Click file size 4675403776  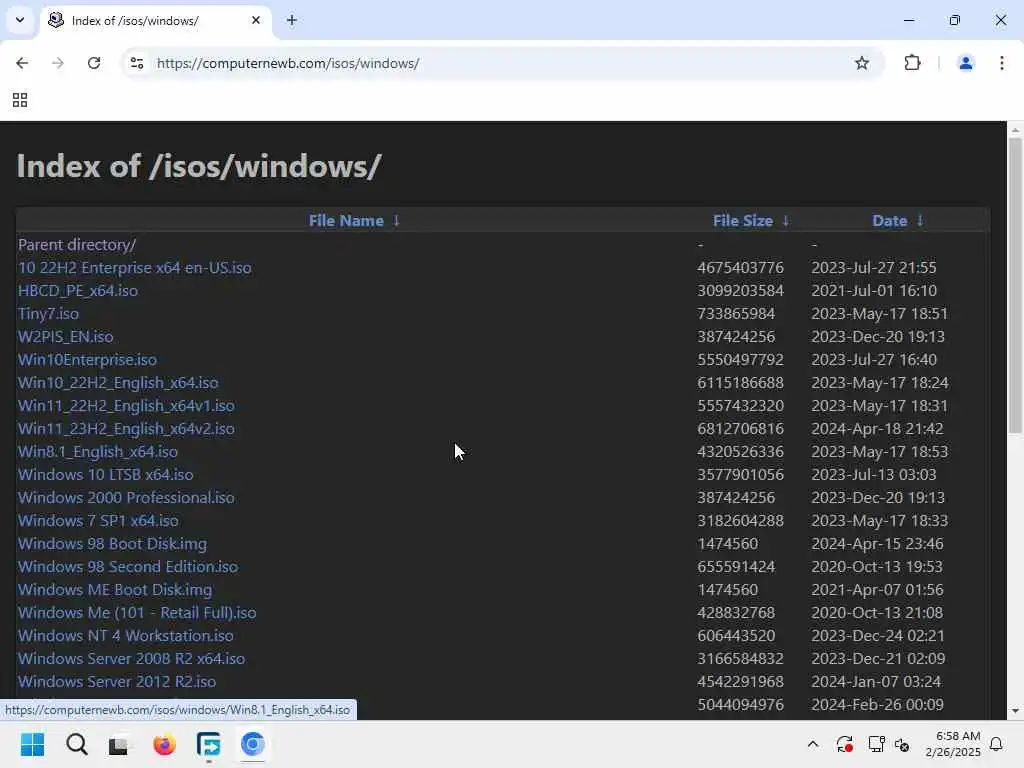click(740, 268)
